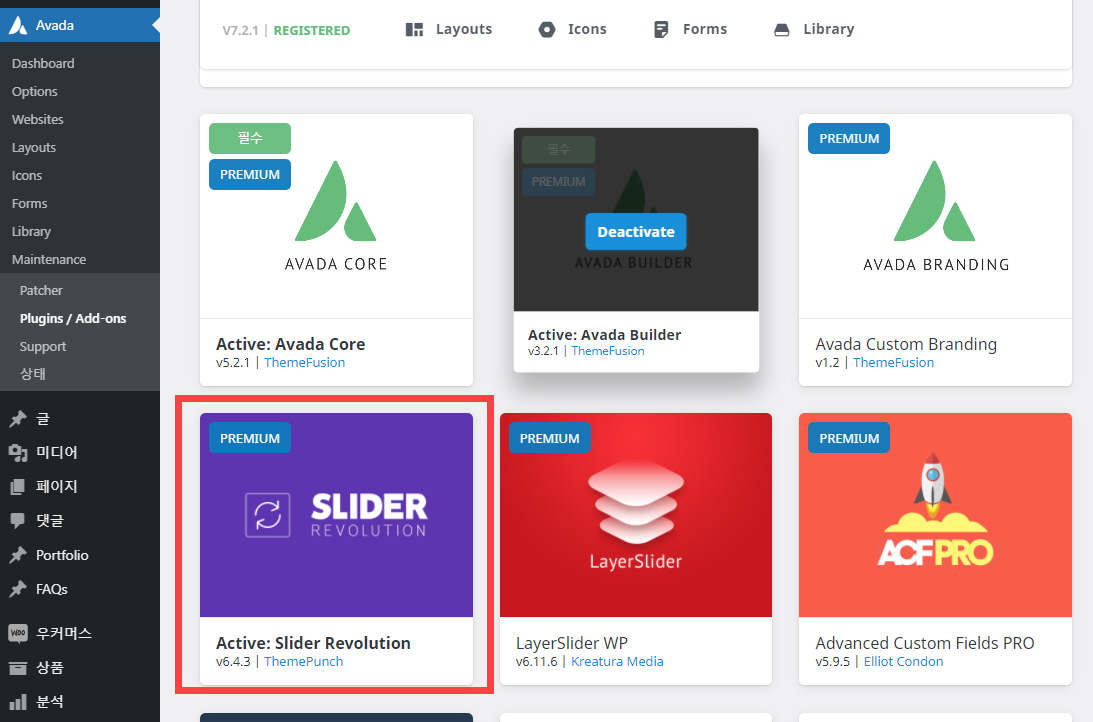Open the Forms tab in header
Image resolution: width=1093 pixels, height=722 pixels.
pyautogui.click(x=690, y=29)
